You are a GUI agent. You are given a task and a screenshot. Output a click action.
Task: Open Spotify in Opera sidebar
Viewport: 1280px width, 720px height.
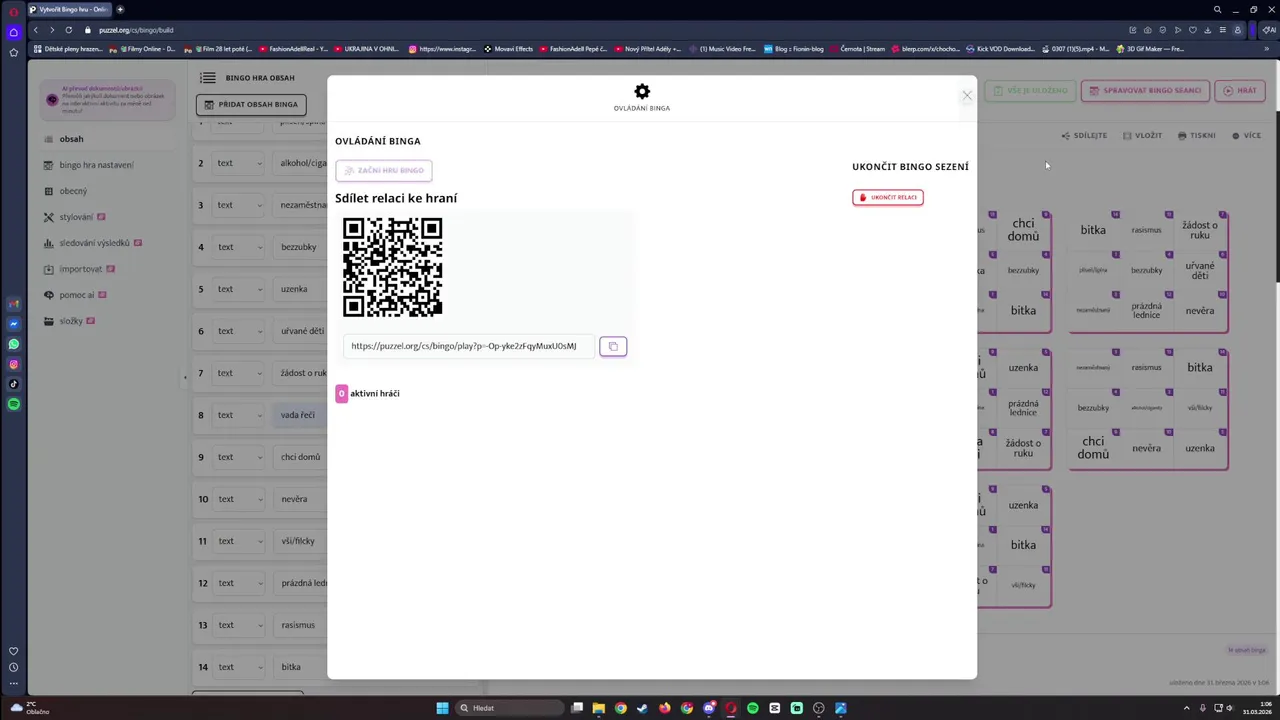click(13, 404)
